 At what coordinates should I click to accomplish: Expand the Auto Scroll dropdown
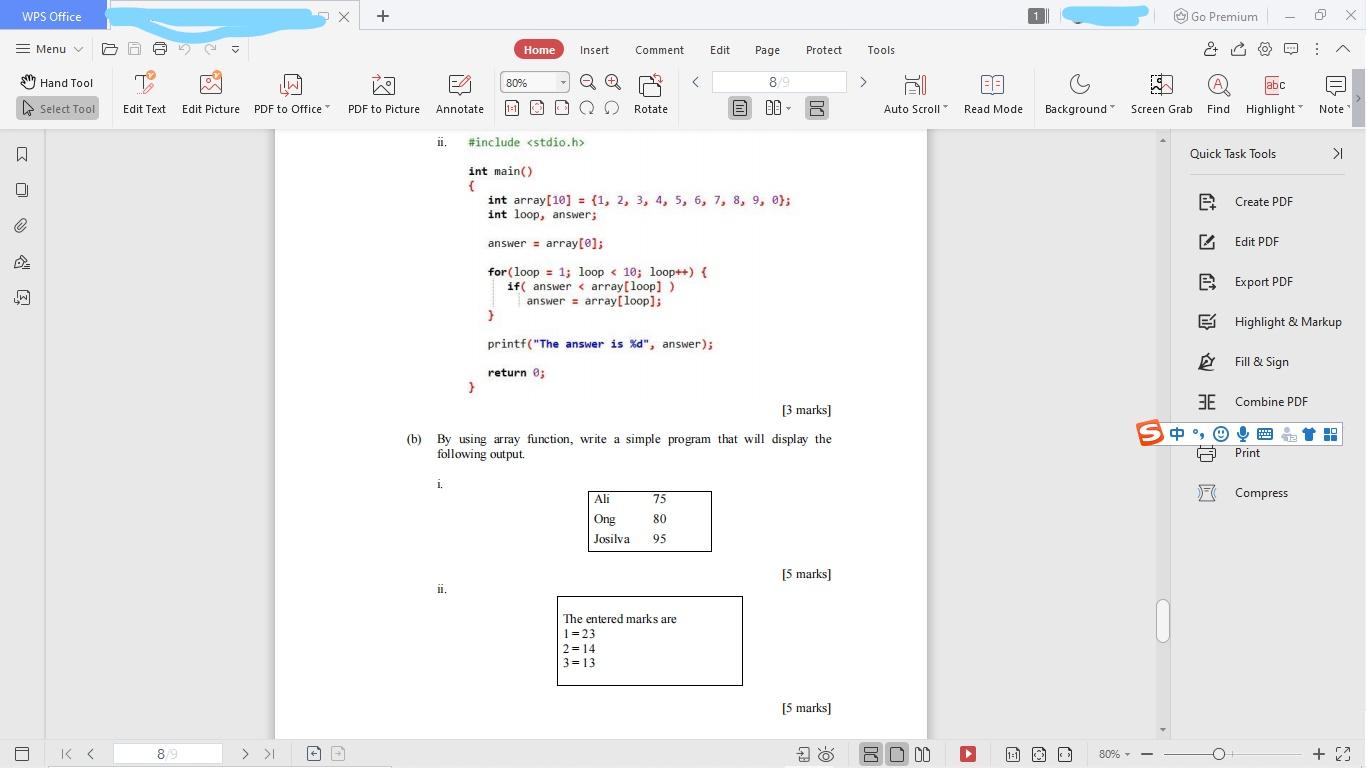point(945,107)
